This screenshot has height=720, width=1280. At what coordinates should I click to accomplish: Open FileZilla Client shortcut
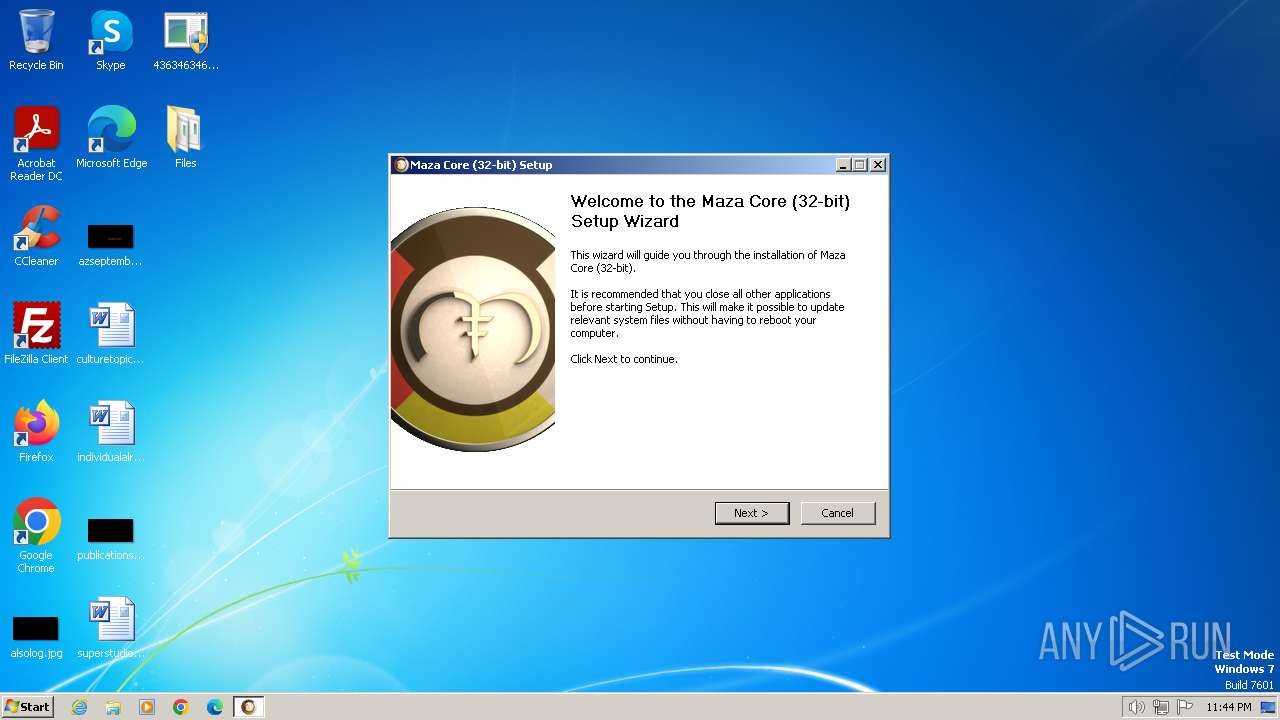click(x=36, y=333)
